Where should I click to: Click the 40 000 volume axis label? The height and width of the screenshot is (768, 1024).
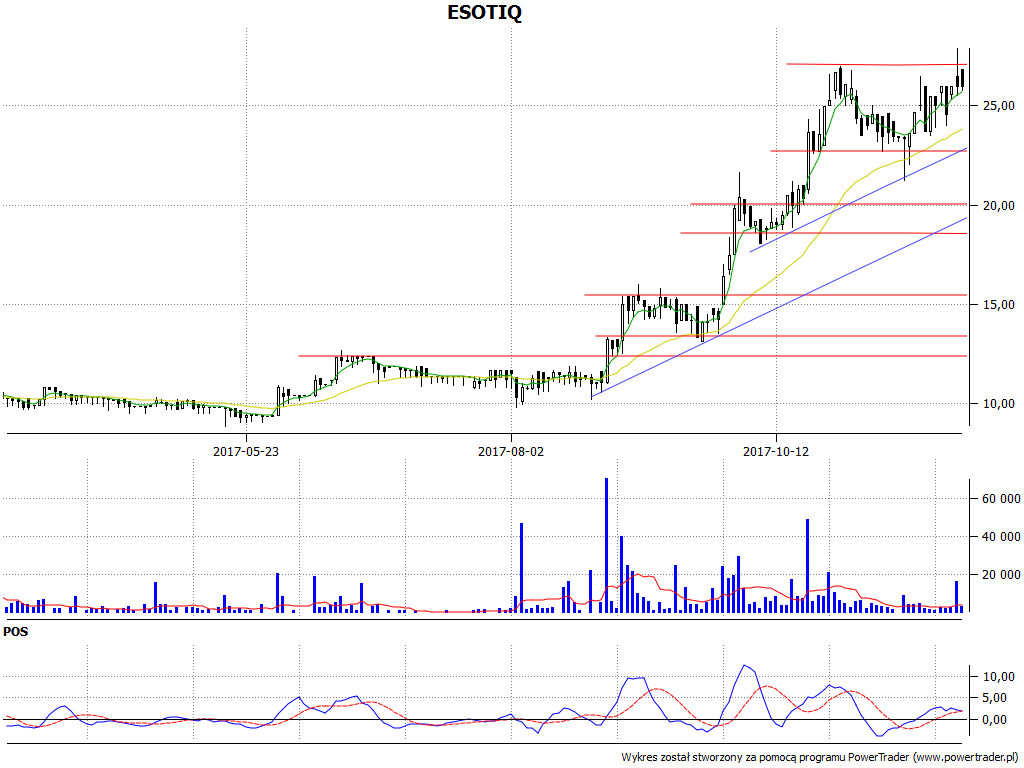click(x=1000, y=537)
